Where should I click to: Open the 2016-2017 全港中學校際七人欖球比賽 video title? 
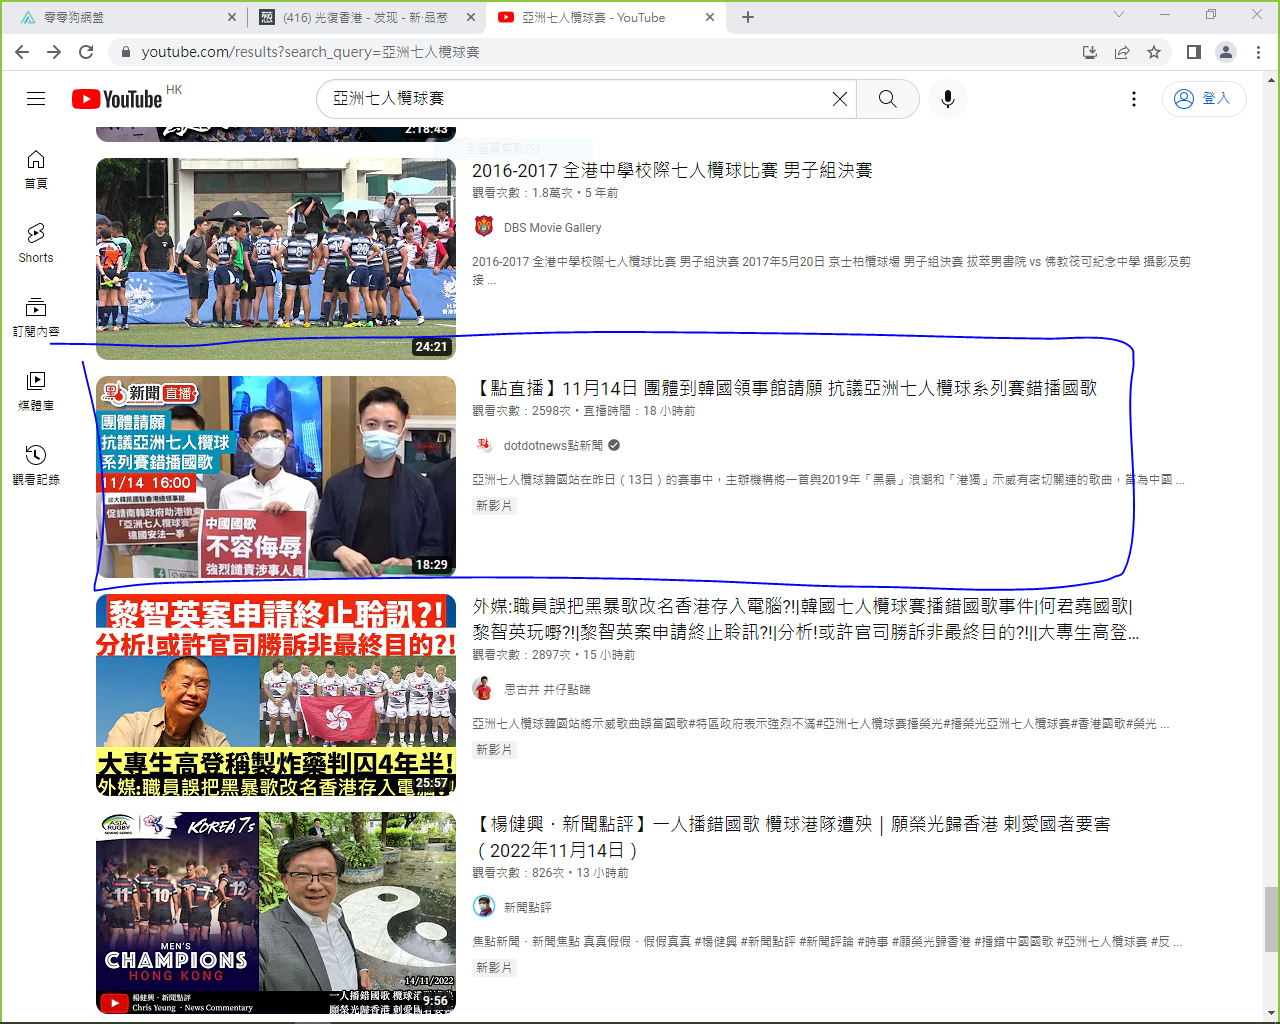coord(672,171)
